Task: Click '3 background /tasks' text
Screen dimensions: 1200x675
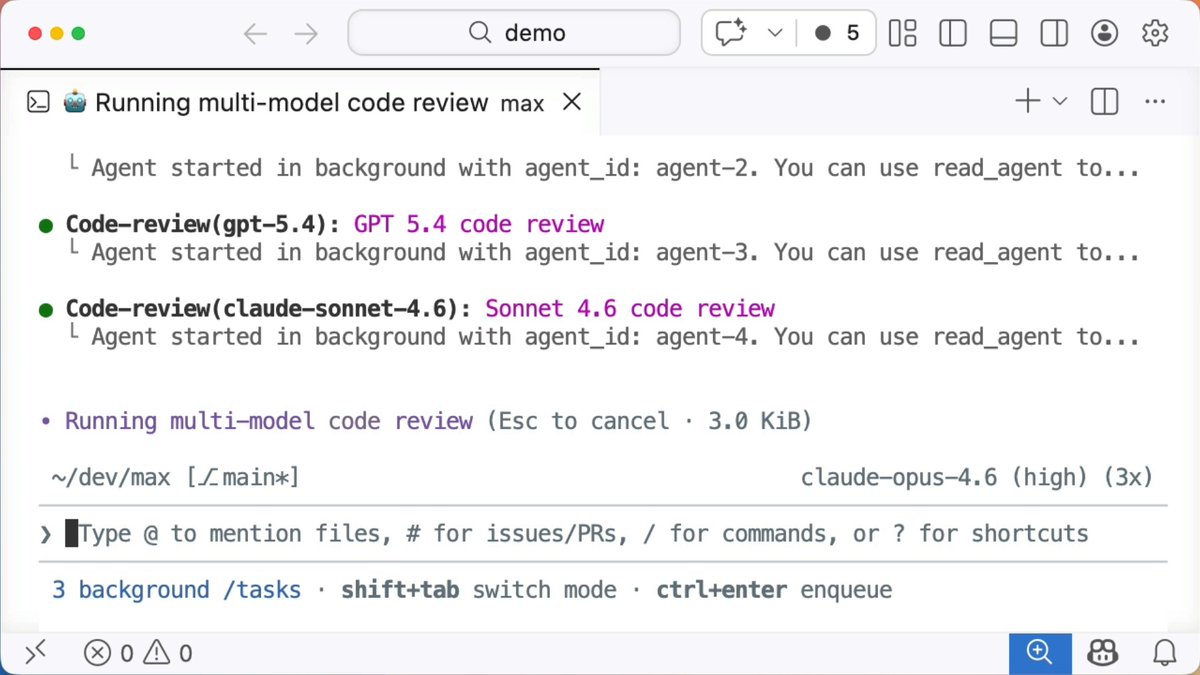Action: [x=176, y=590]
